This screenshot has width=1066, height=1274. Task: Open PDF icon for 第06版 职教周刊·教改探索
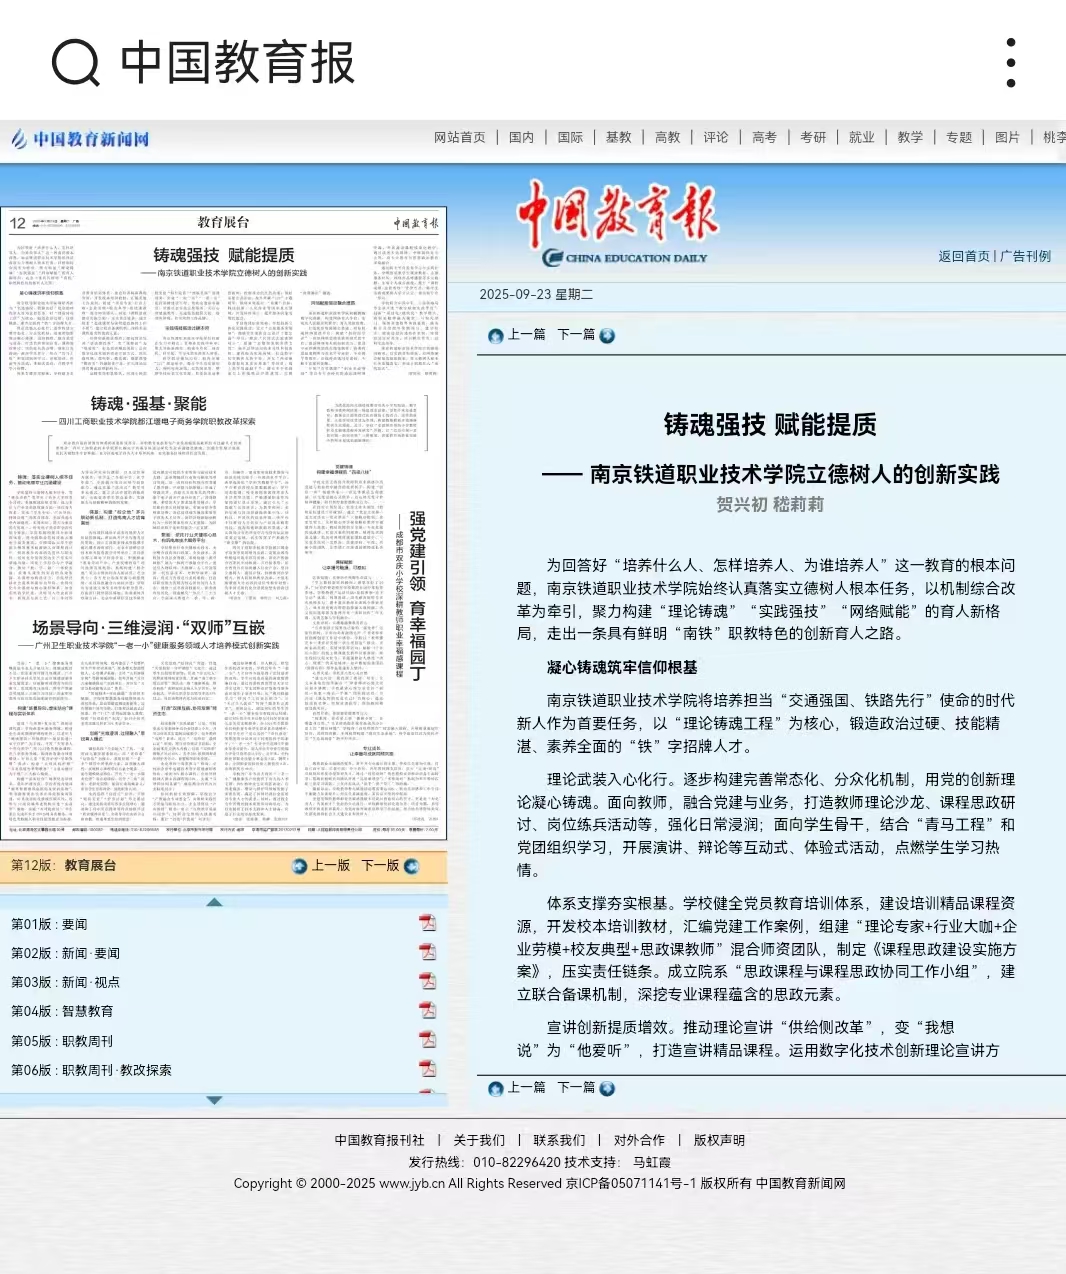click(x=428, y=1069)
